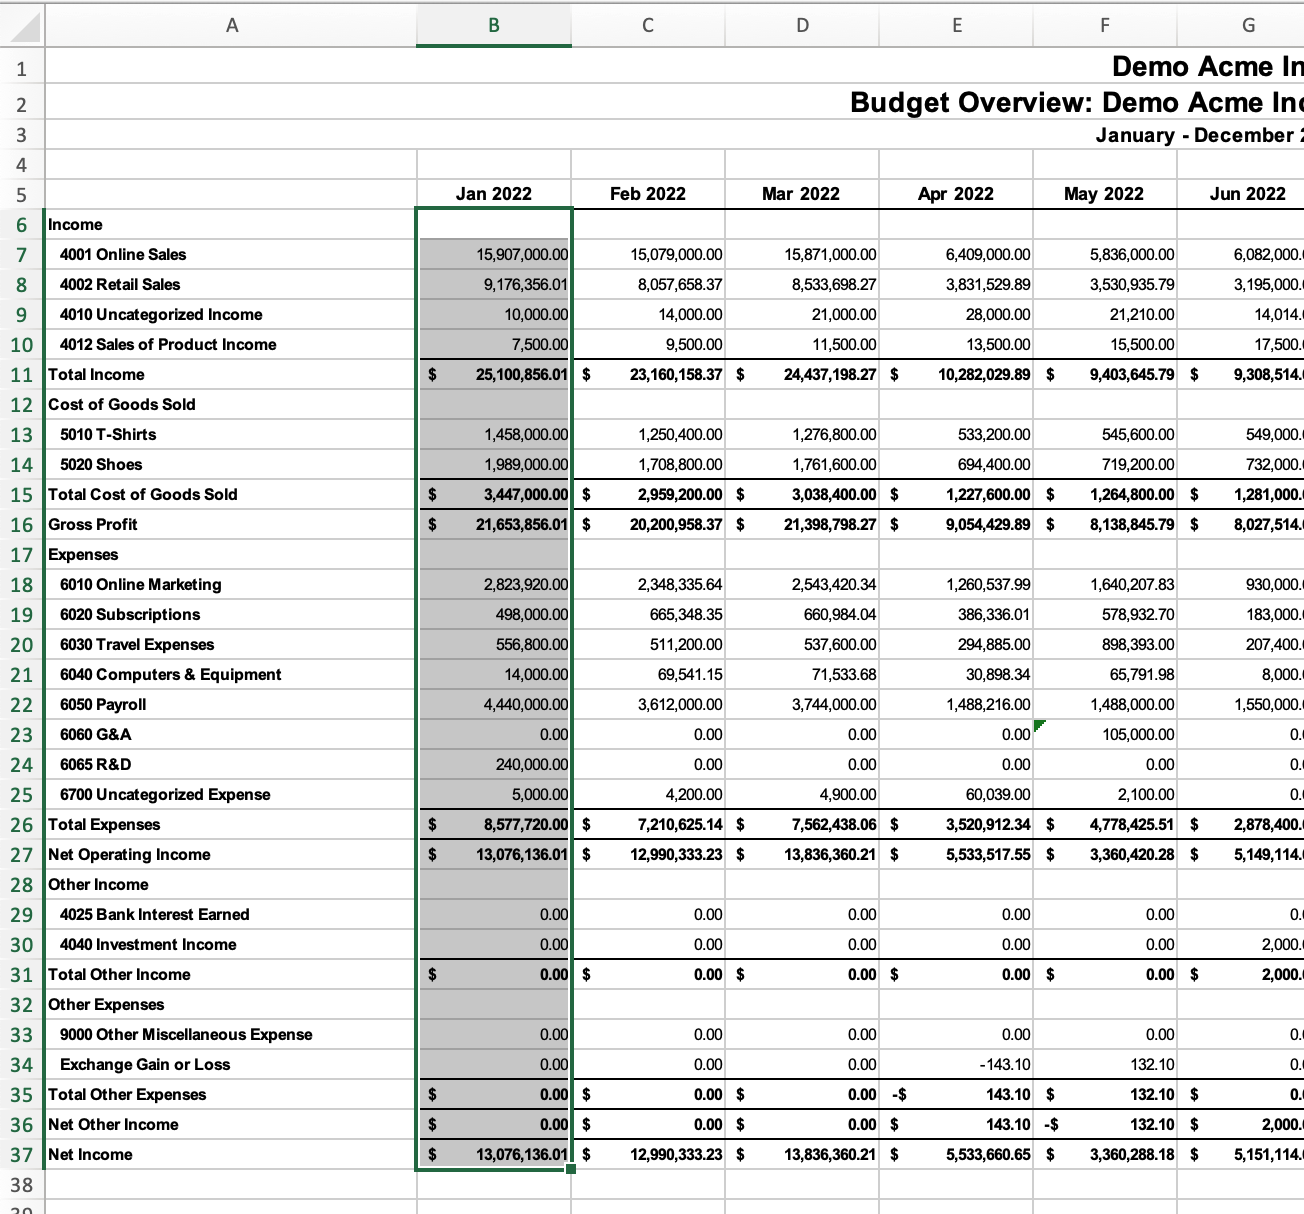
Task: Click the 4001 Online Sales label
Action: [x=123, y=255]
